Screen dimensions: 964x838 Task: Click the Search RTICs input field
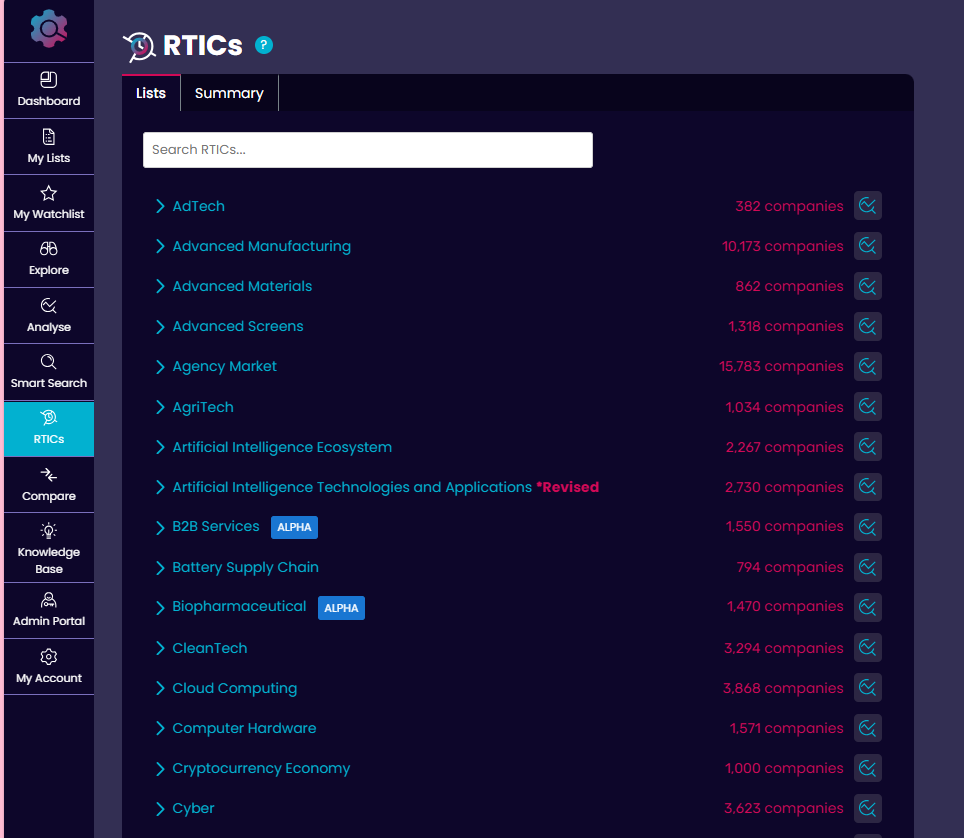[x=367, y=150]
